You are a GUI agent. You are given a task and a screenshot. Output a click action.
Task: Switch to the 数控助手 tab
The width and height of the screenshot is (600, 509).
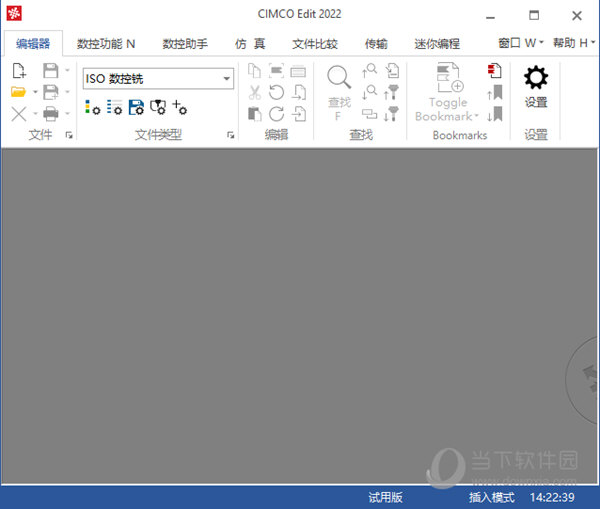tap(185, 44)
